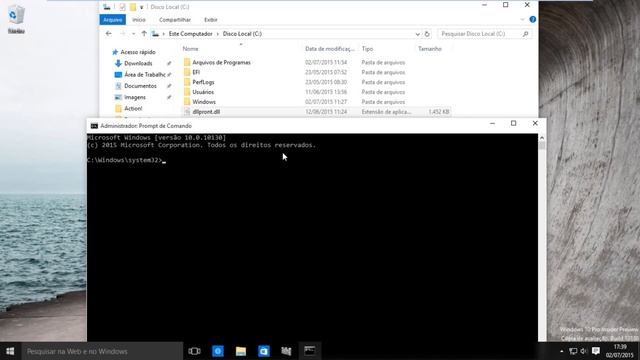Image resolution: width=640 pixels, height=360 pixels.
Task: Open Downloads in the navigation pane
Action: 138,63
